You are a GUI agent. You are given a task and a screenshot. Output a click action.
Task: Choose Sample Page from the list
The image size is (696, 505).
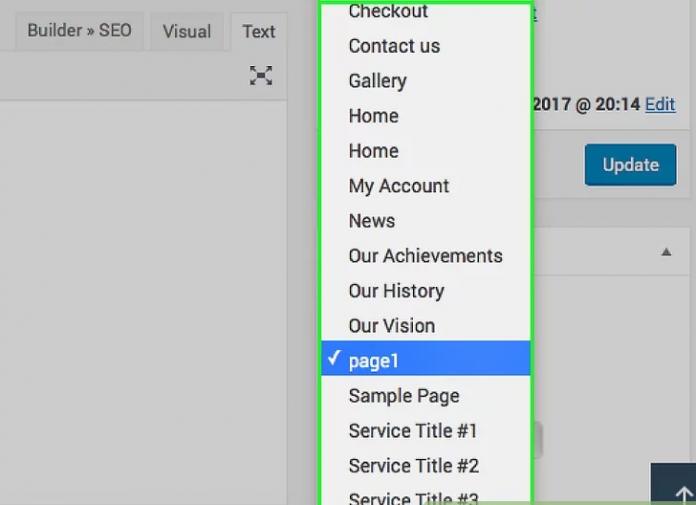point(404,396)
